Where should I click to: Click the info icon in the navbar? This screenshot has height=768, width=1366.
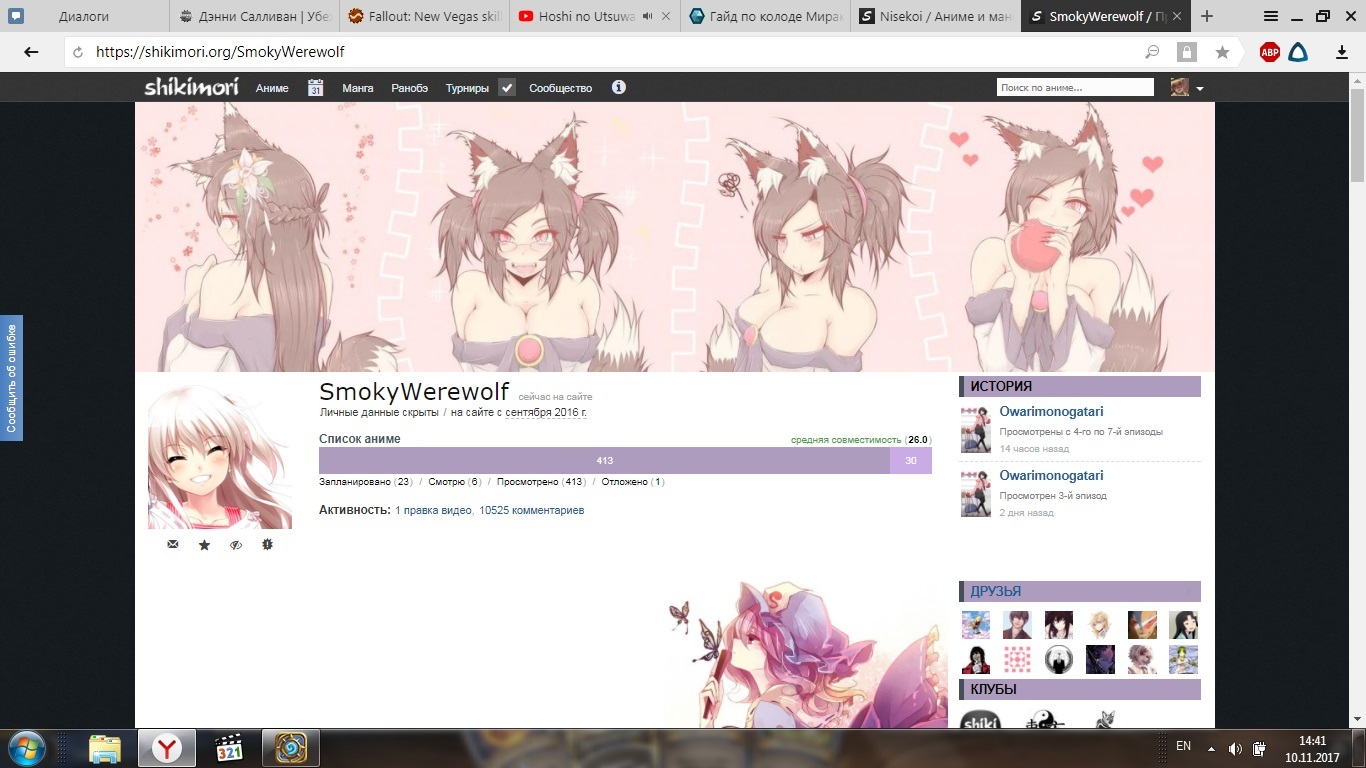pyautogui.click(x=619, y=88)
